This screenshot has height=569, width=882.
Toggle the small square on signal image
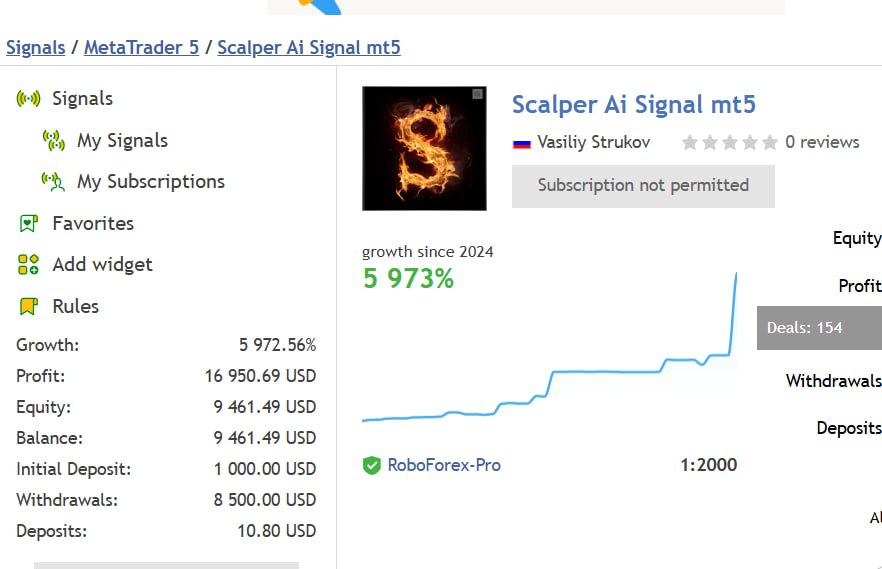pyautogui.click(x=477, y=95)
